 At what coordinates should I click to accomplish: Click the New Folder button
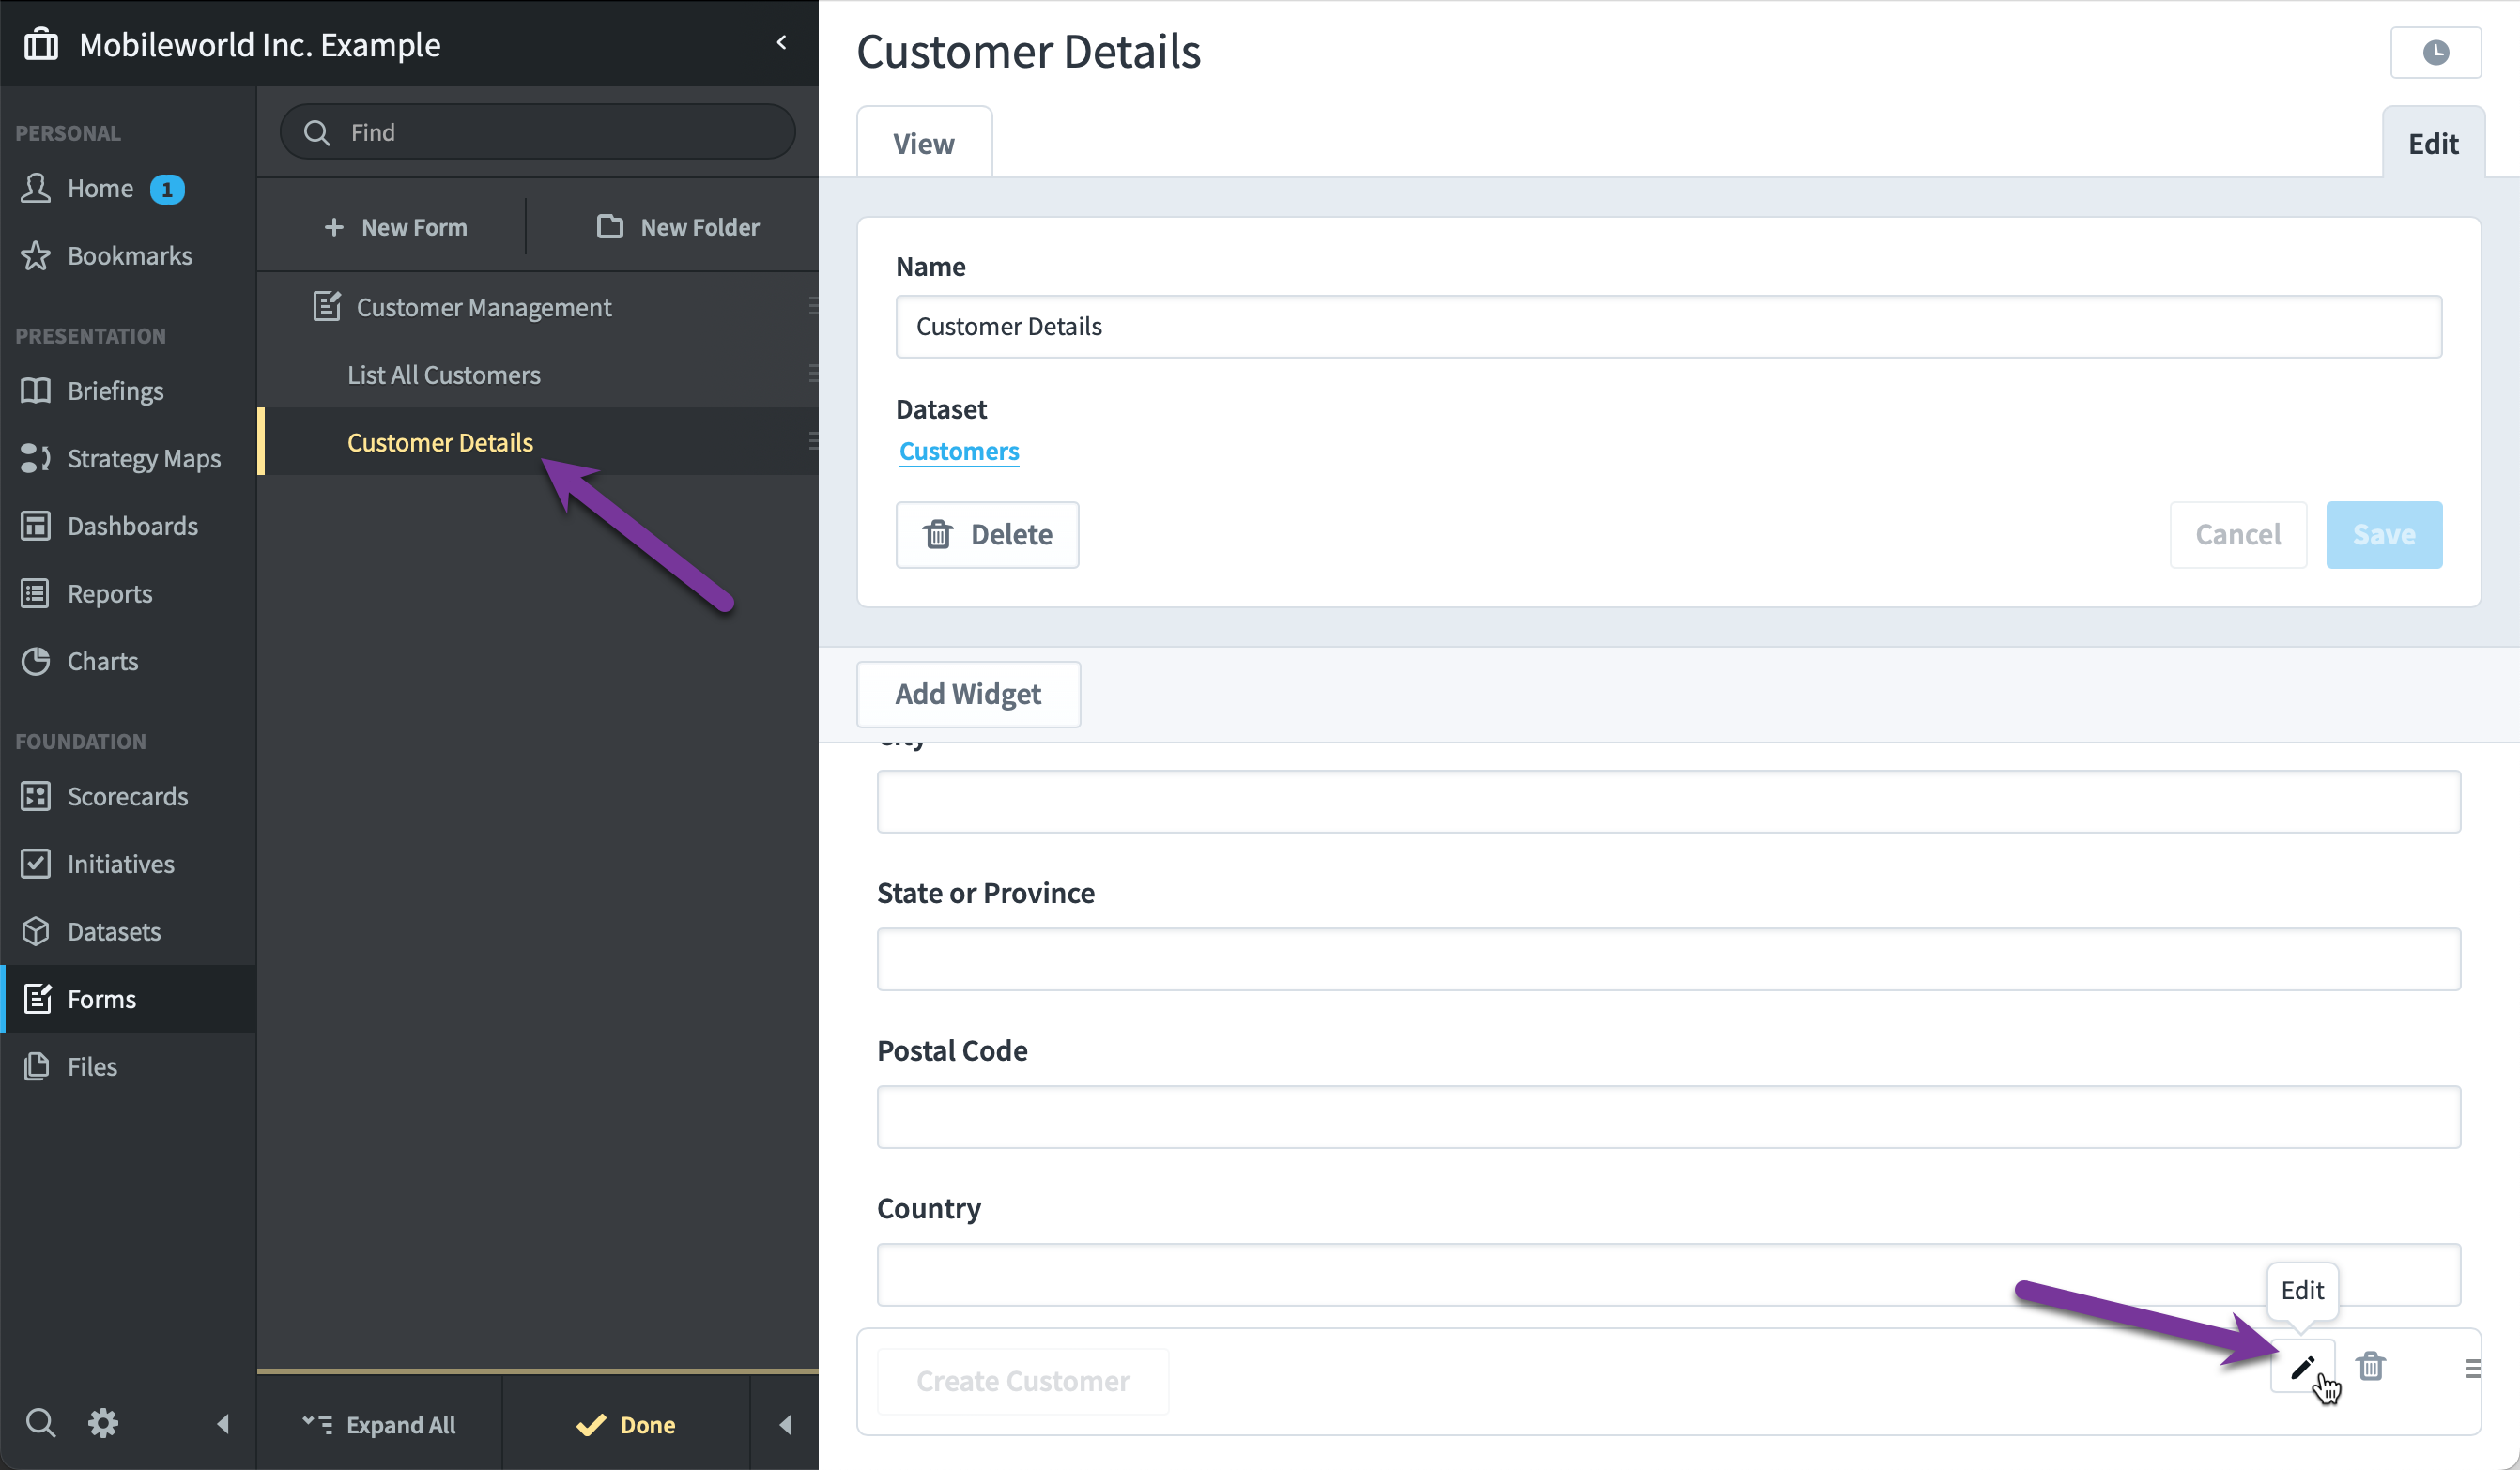[678, 227]
